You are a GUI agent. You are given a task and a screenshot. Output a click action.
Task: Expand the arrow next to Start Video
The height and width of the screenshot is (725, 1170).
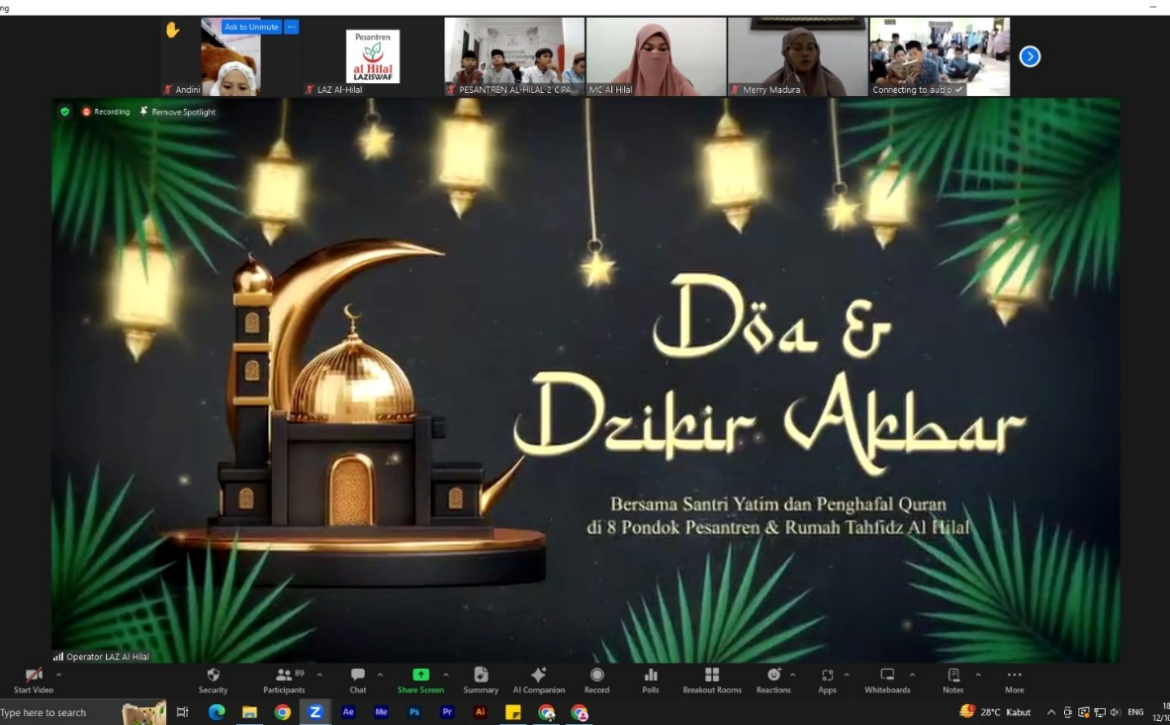click(58, 674)
